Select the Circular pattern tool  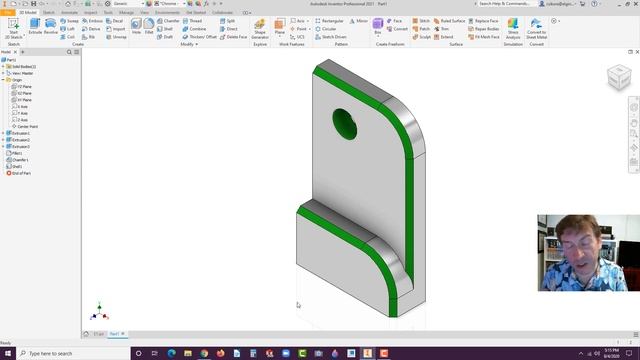[326, 29]
